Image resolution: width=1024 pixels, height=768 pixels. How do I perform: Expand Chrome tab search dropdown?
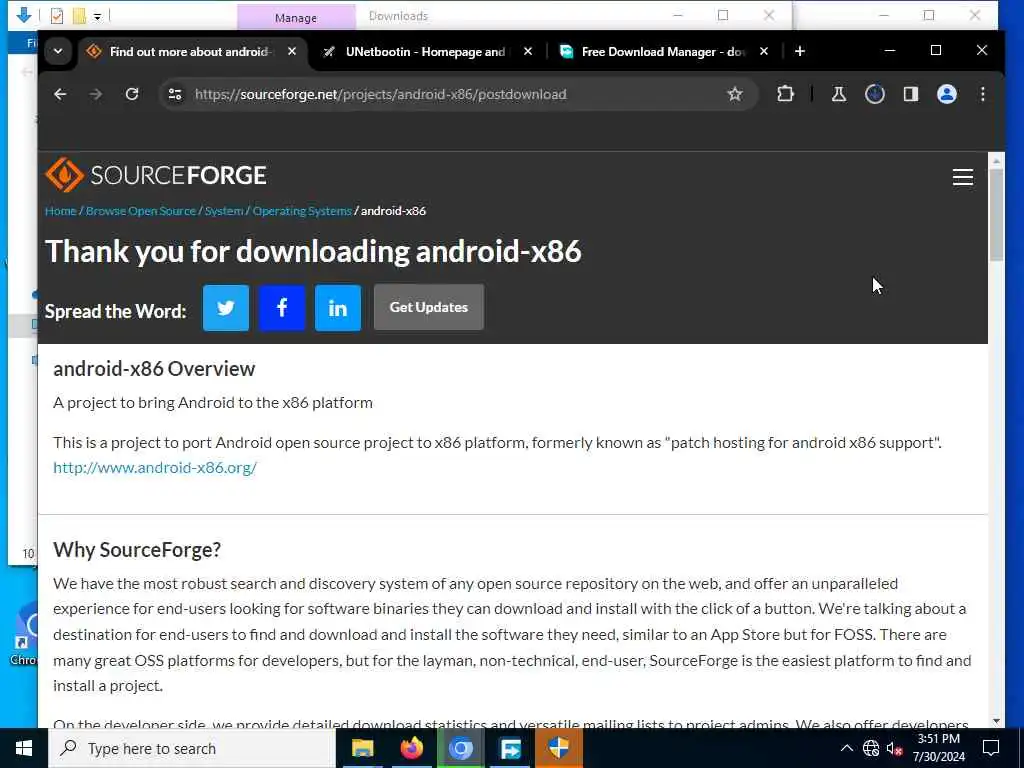coord(58,51)
